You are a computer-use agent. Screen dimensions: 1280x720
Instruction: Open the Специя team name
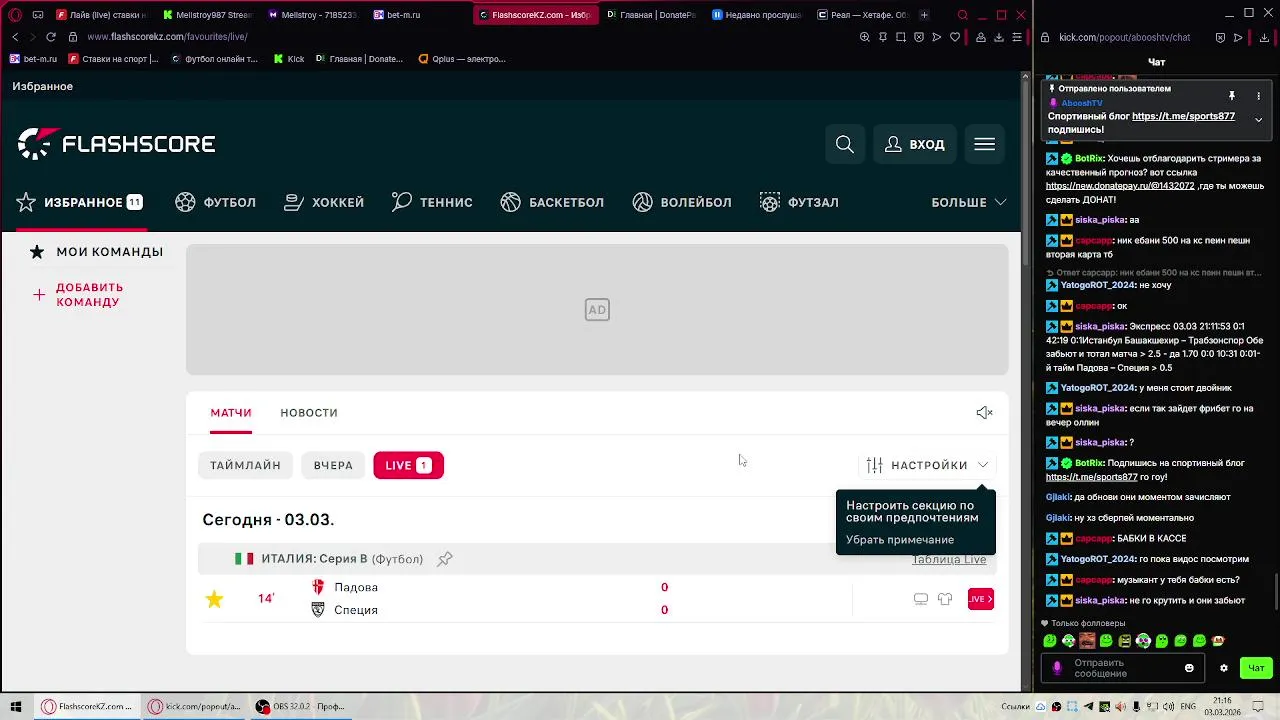[x=356, y=610]
